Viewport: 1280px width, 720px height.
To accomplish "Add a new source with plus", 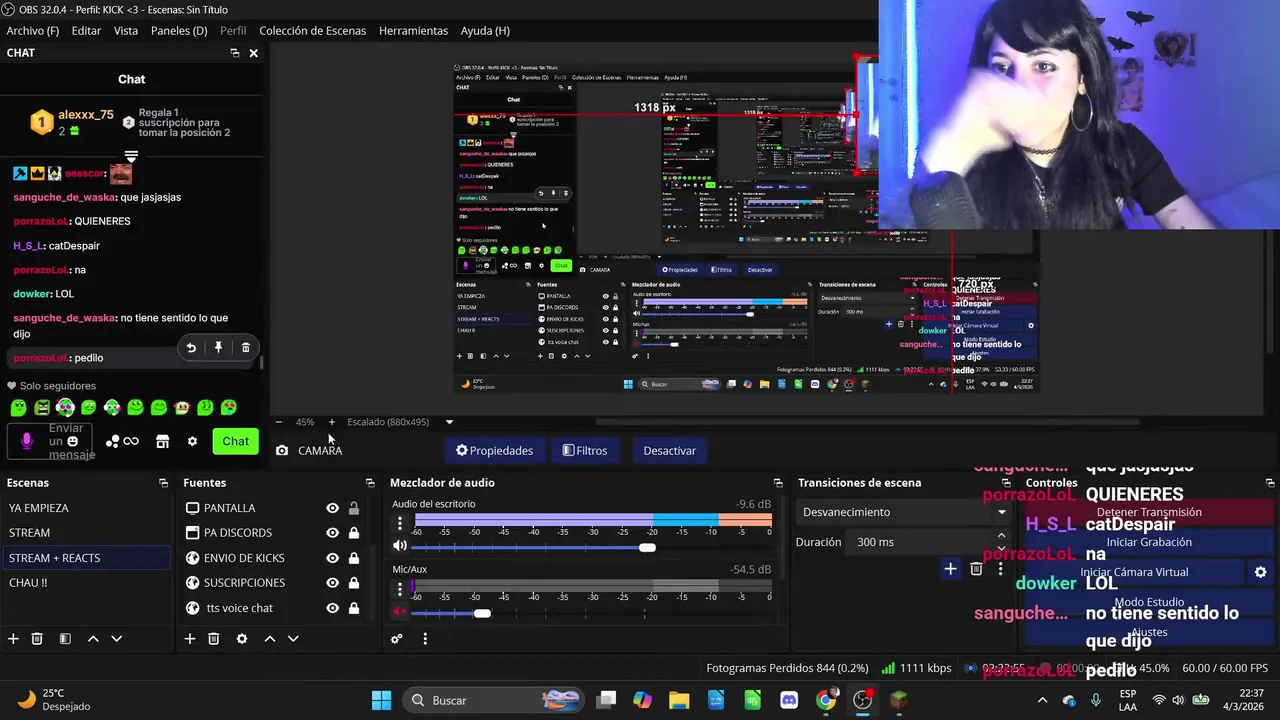I will (189, 638).
